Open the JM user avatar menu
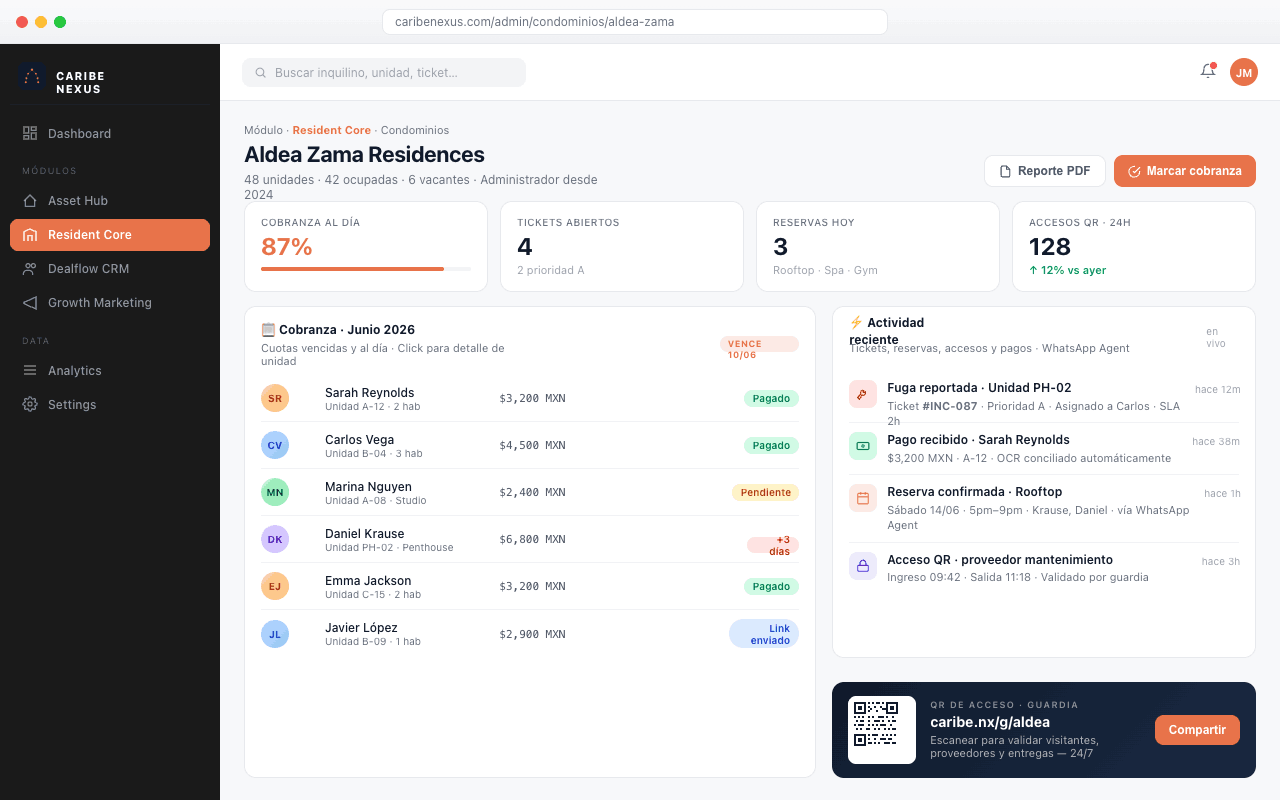This screenshot has height=800, width=1280. point(1244,72)
